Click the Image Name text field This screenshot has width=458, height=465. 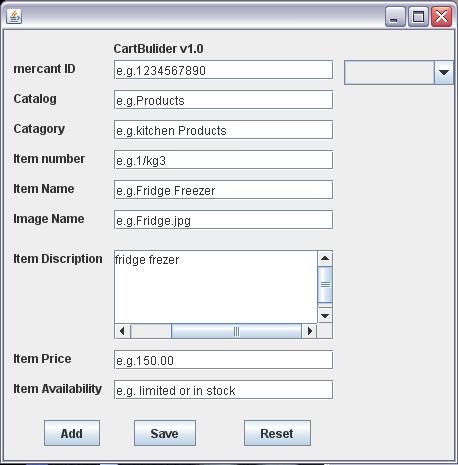pyautogui.click(x=223, y=220)
